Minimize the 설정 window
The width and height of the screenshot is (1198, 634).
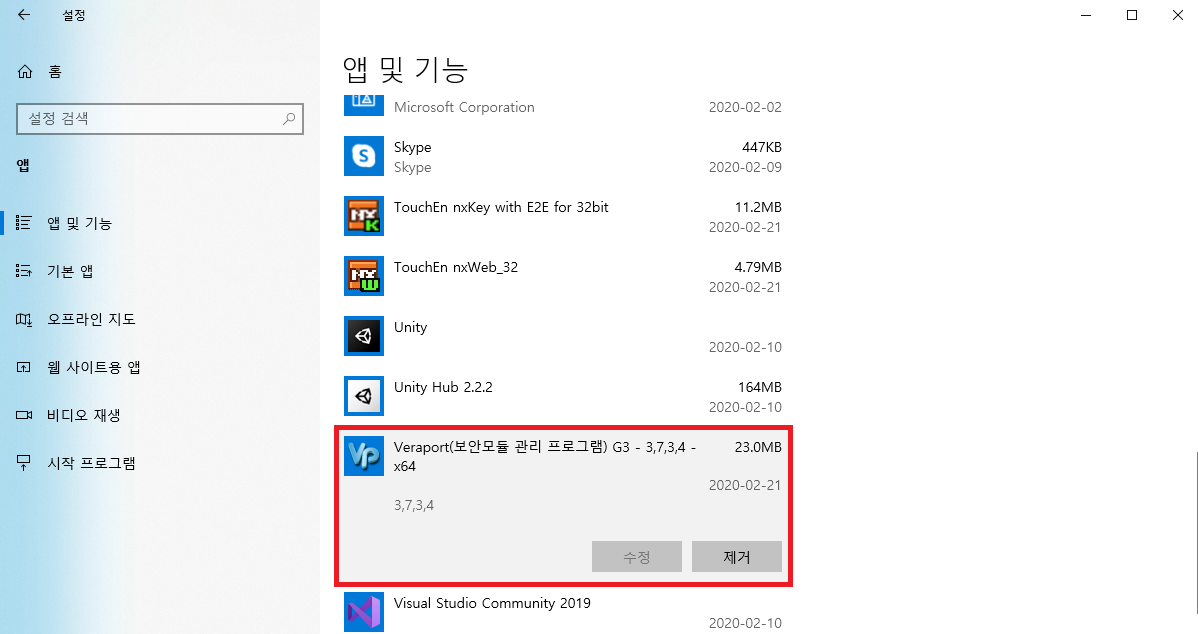1086,15
